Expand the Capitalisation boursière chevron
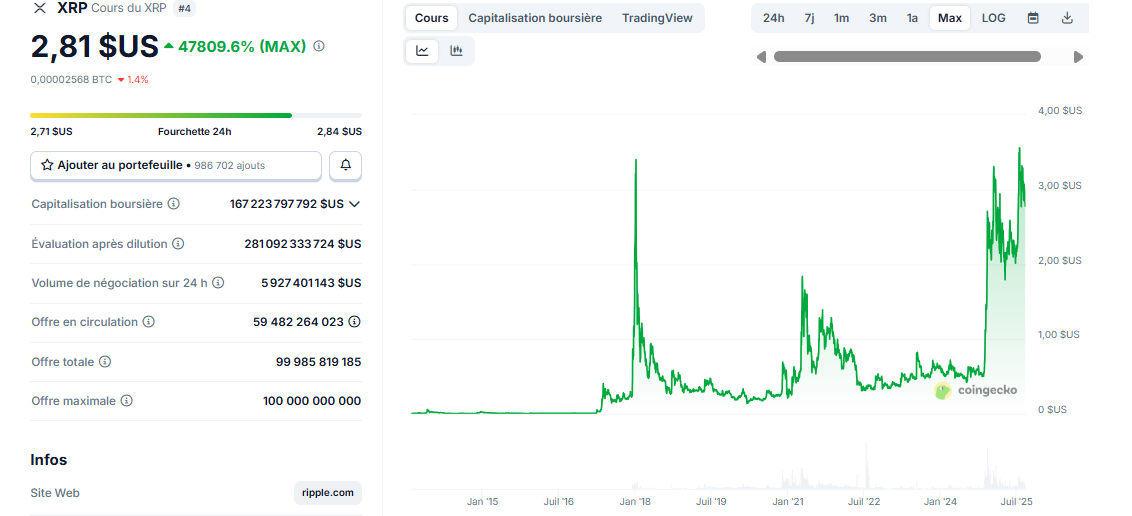Screen dimensions: 1132x516 point(354,204)
